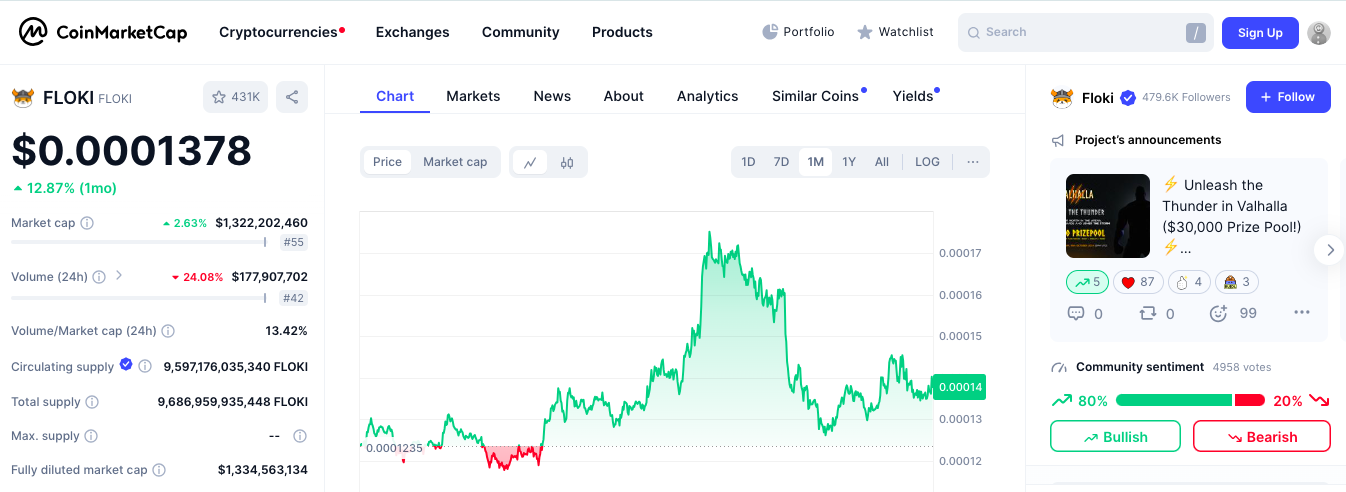Open Unleash the Thunder announcement text
The height and width of the screenshot is (492, 1346).
(1232, 216)
